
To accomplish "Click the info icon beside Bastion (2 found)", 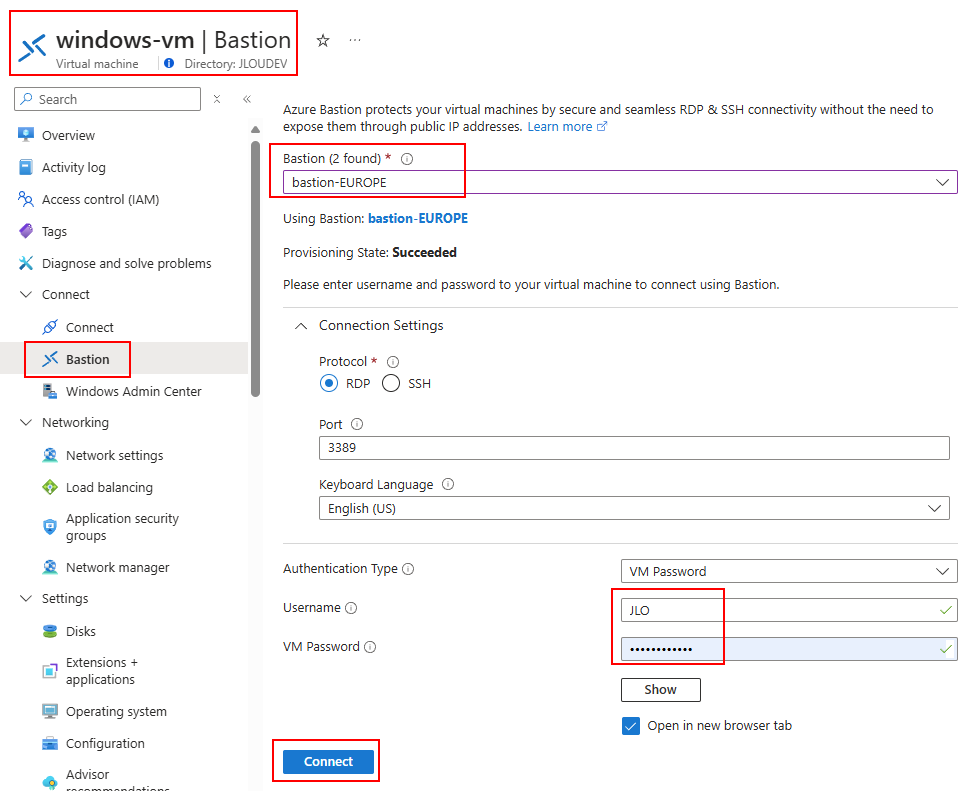I will [407, 159].
